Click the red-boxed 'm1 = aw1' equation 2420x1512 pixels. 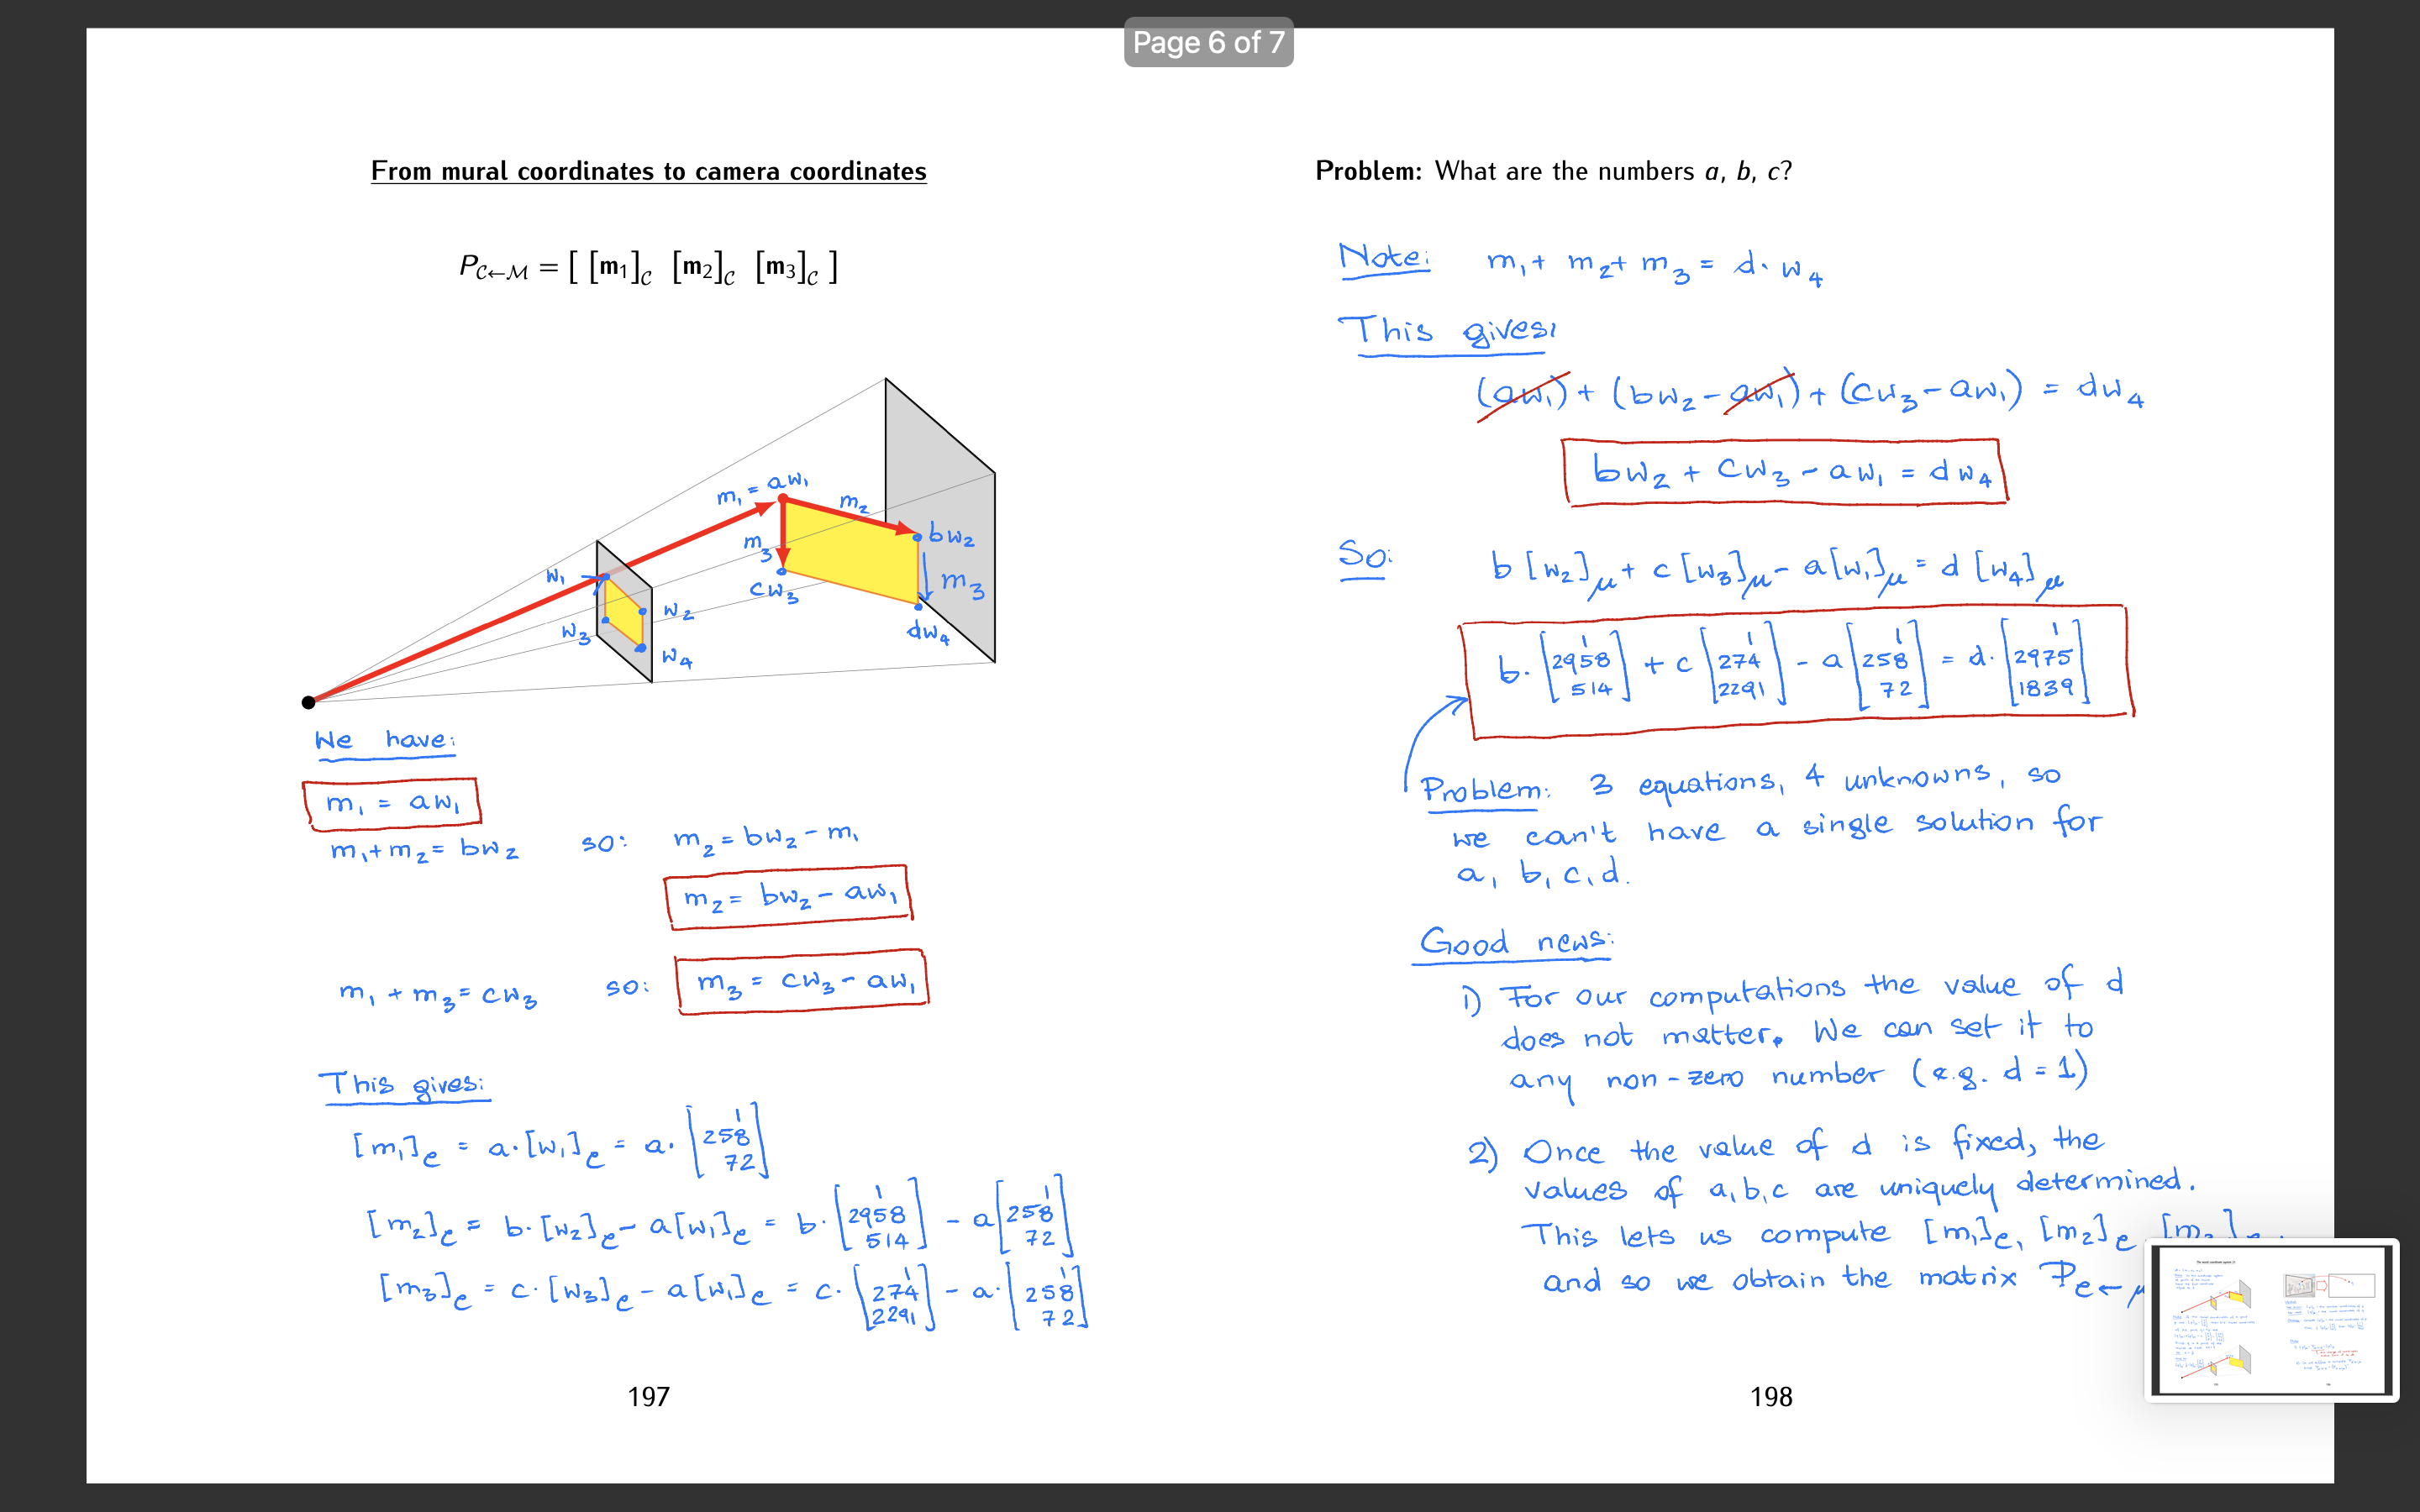(391, 803)
